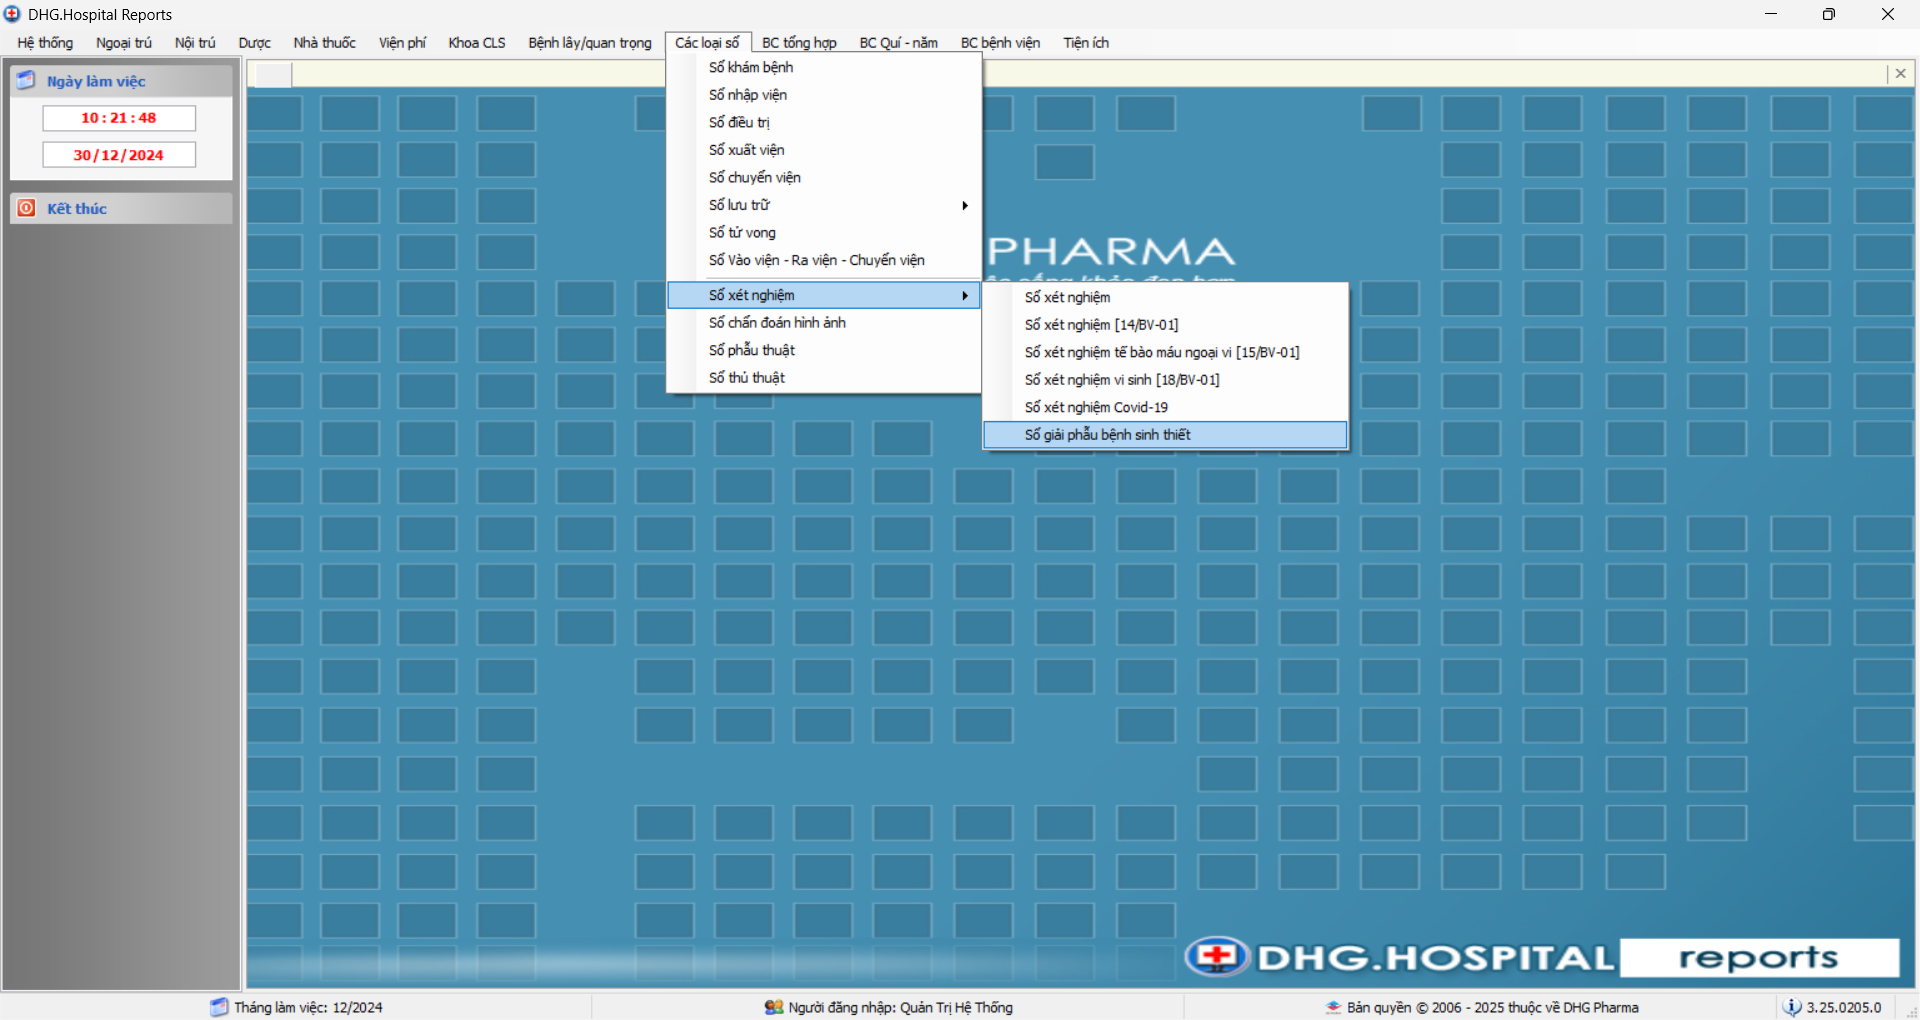Select Sổ xuất viện menu entry
This screenshot has width=1920, height=1020.
pos(824,150)
